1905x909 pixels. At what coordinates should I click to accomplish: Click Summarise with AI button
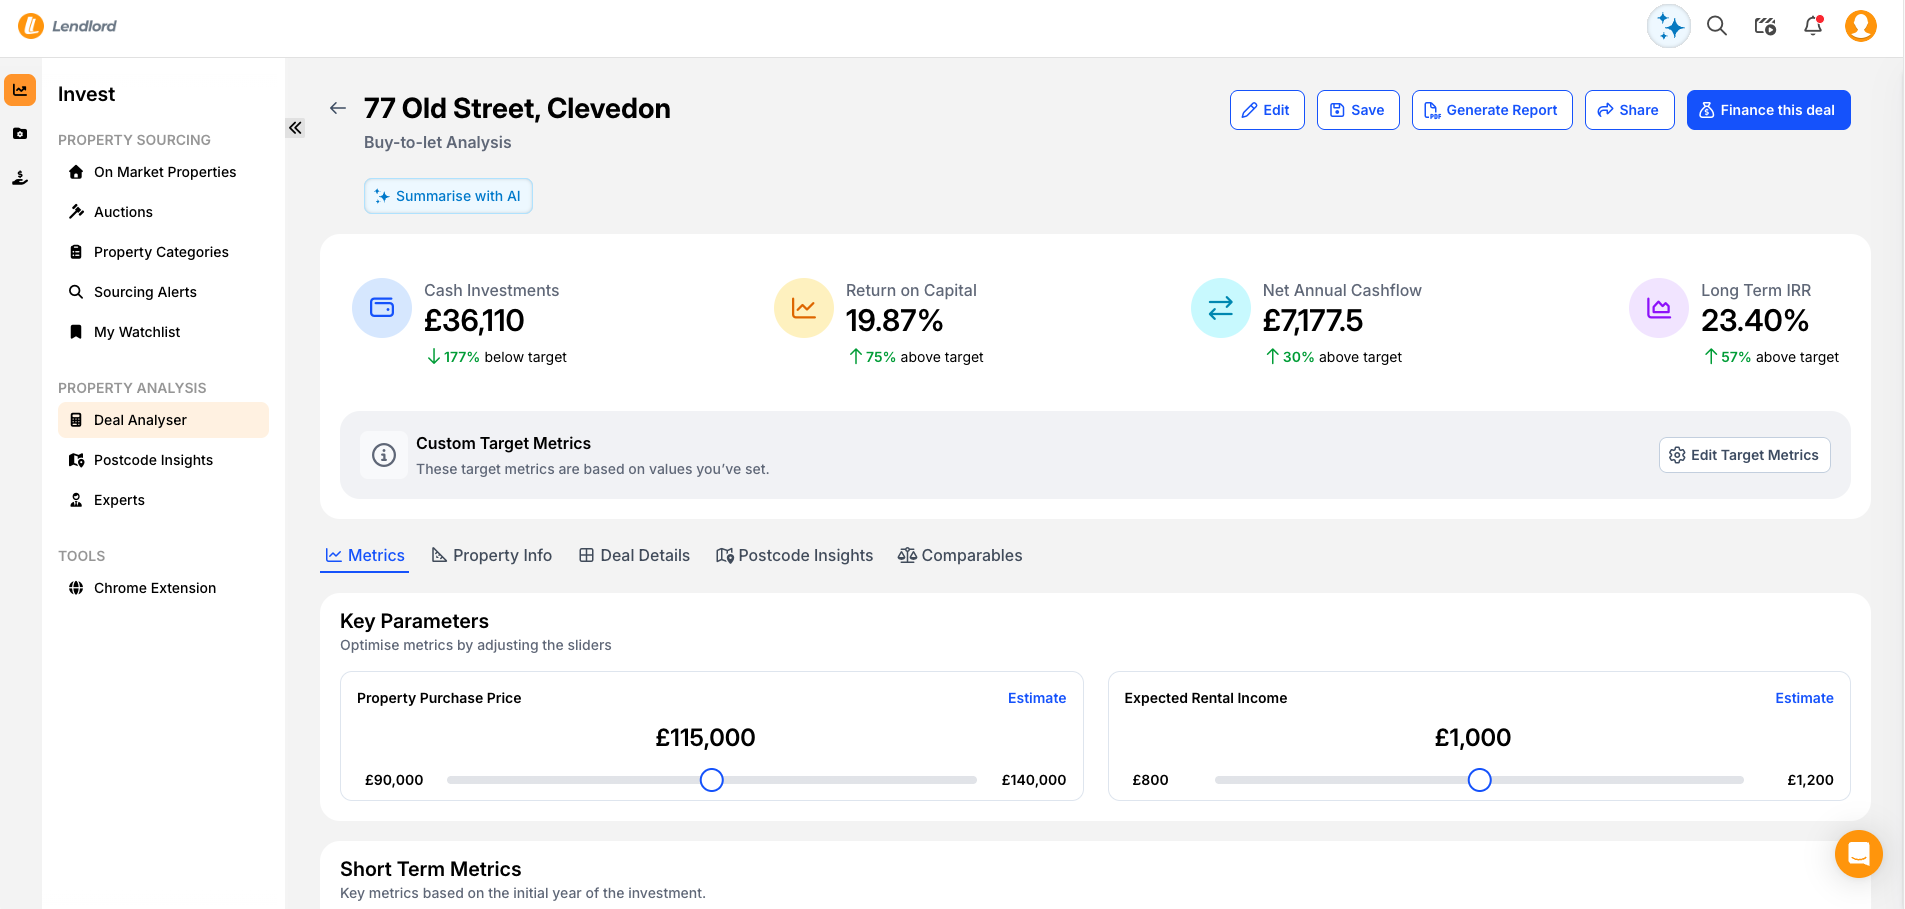coord(448,196)
